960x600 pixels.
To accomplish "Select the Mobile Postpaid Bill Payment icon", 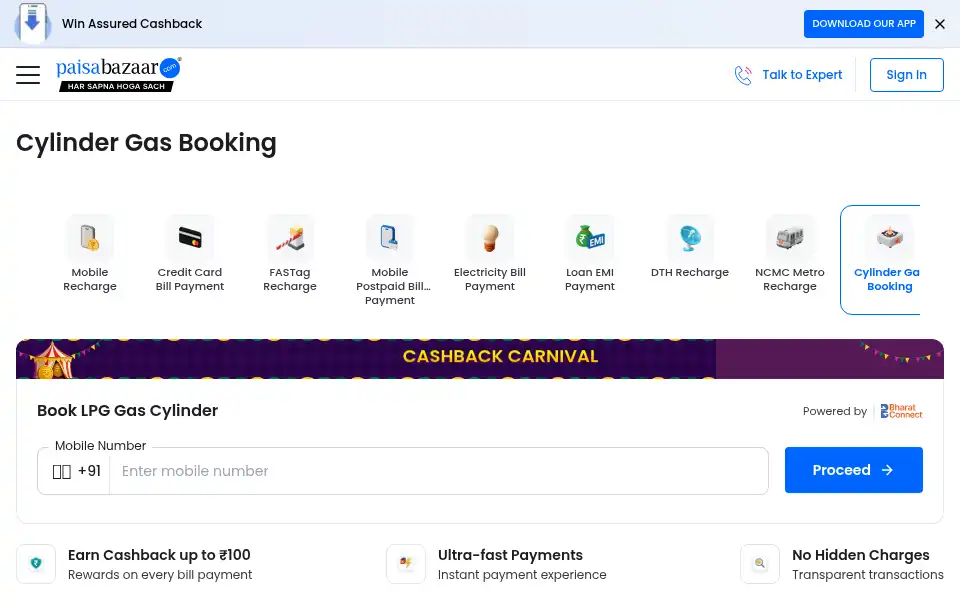I will click(x=390, y=238).
